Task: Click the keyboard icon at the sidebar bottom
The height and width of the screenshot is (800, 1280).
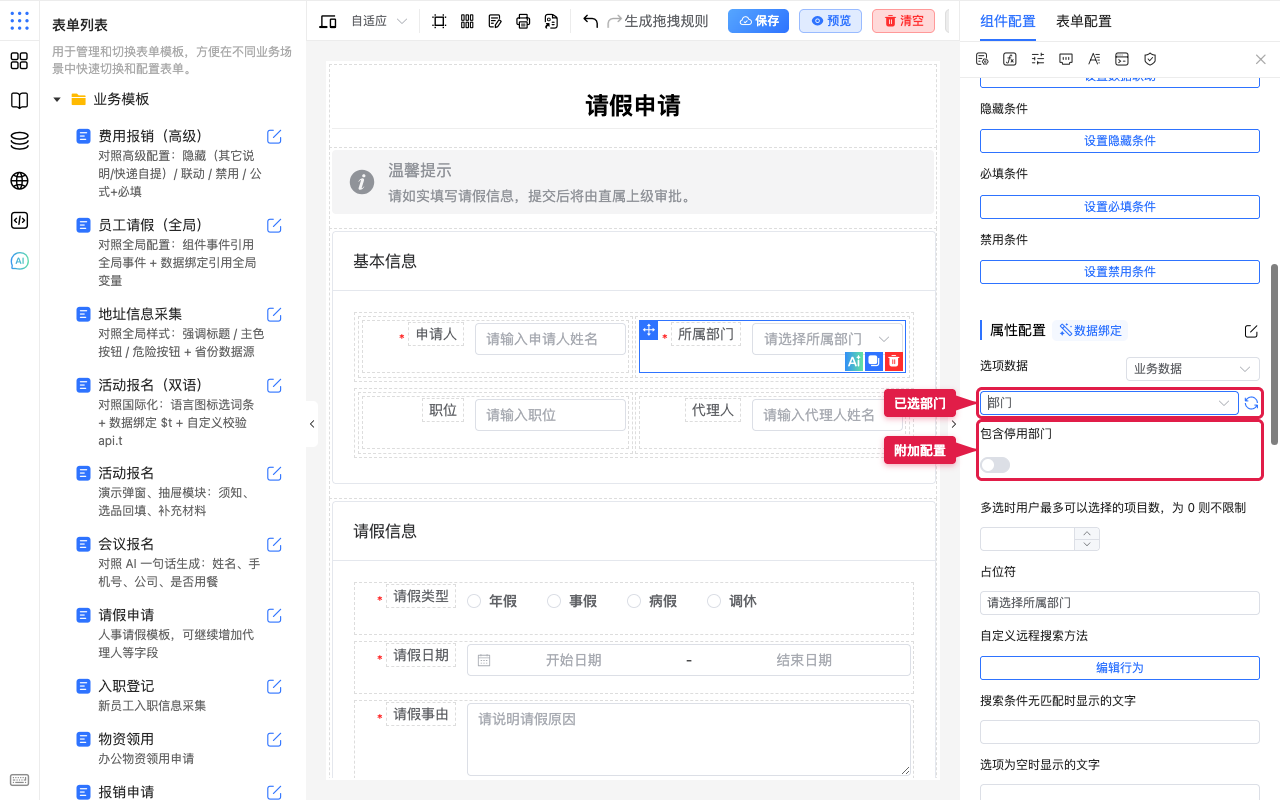Action: click(19, 780)
